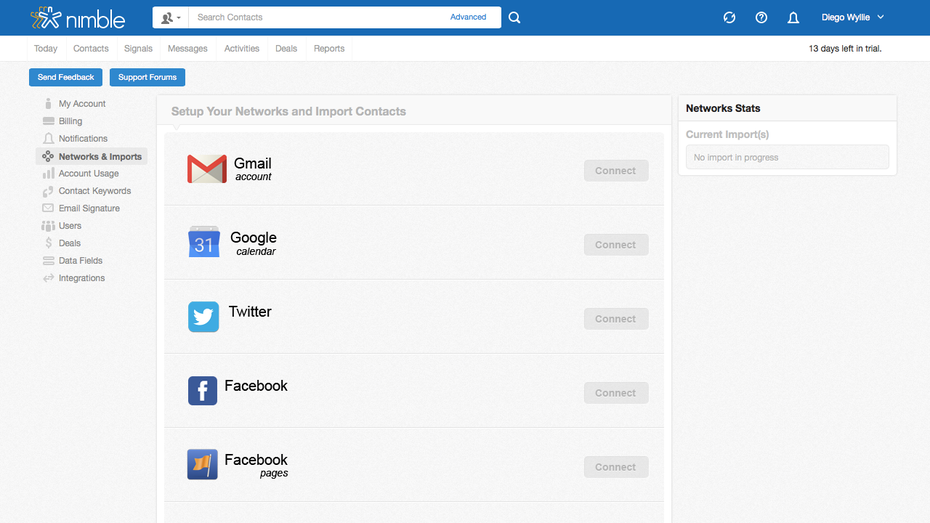Open the Messages tab
This screenshot has height=523, width=930.
click(x=187, y=49)
